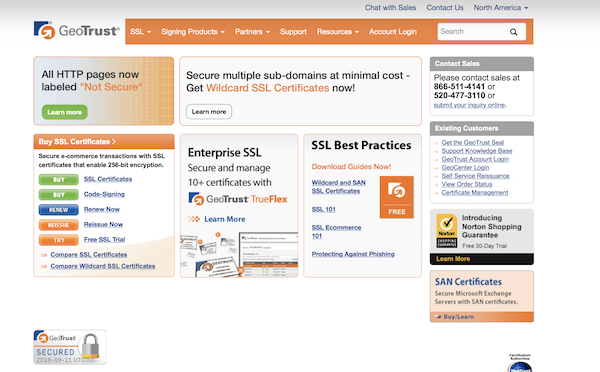Click Download Guides Now! text

351,166
